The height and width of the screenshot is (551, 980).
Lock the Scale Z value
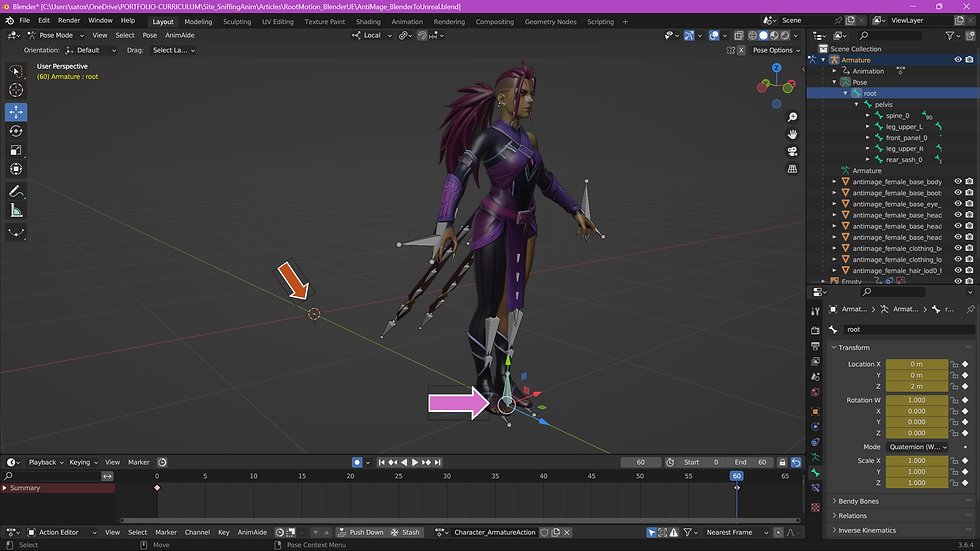954,483
